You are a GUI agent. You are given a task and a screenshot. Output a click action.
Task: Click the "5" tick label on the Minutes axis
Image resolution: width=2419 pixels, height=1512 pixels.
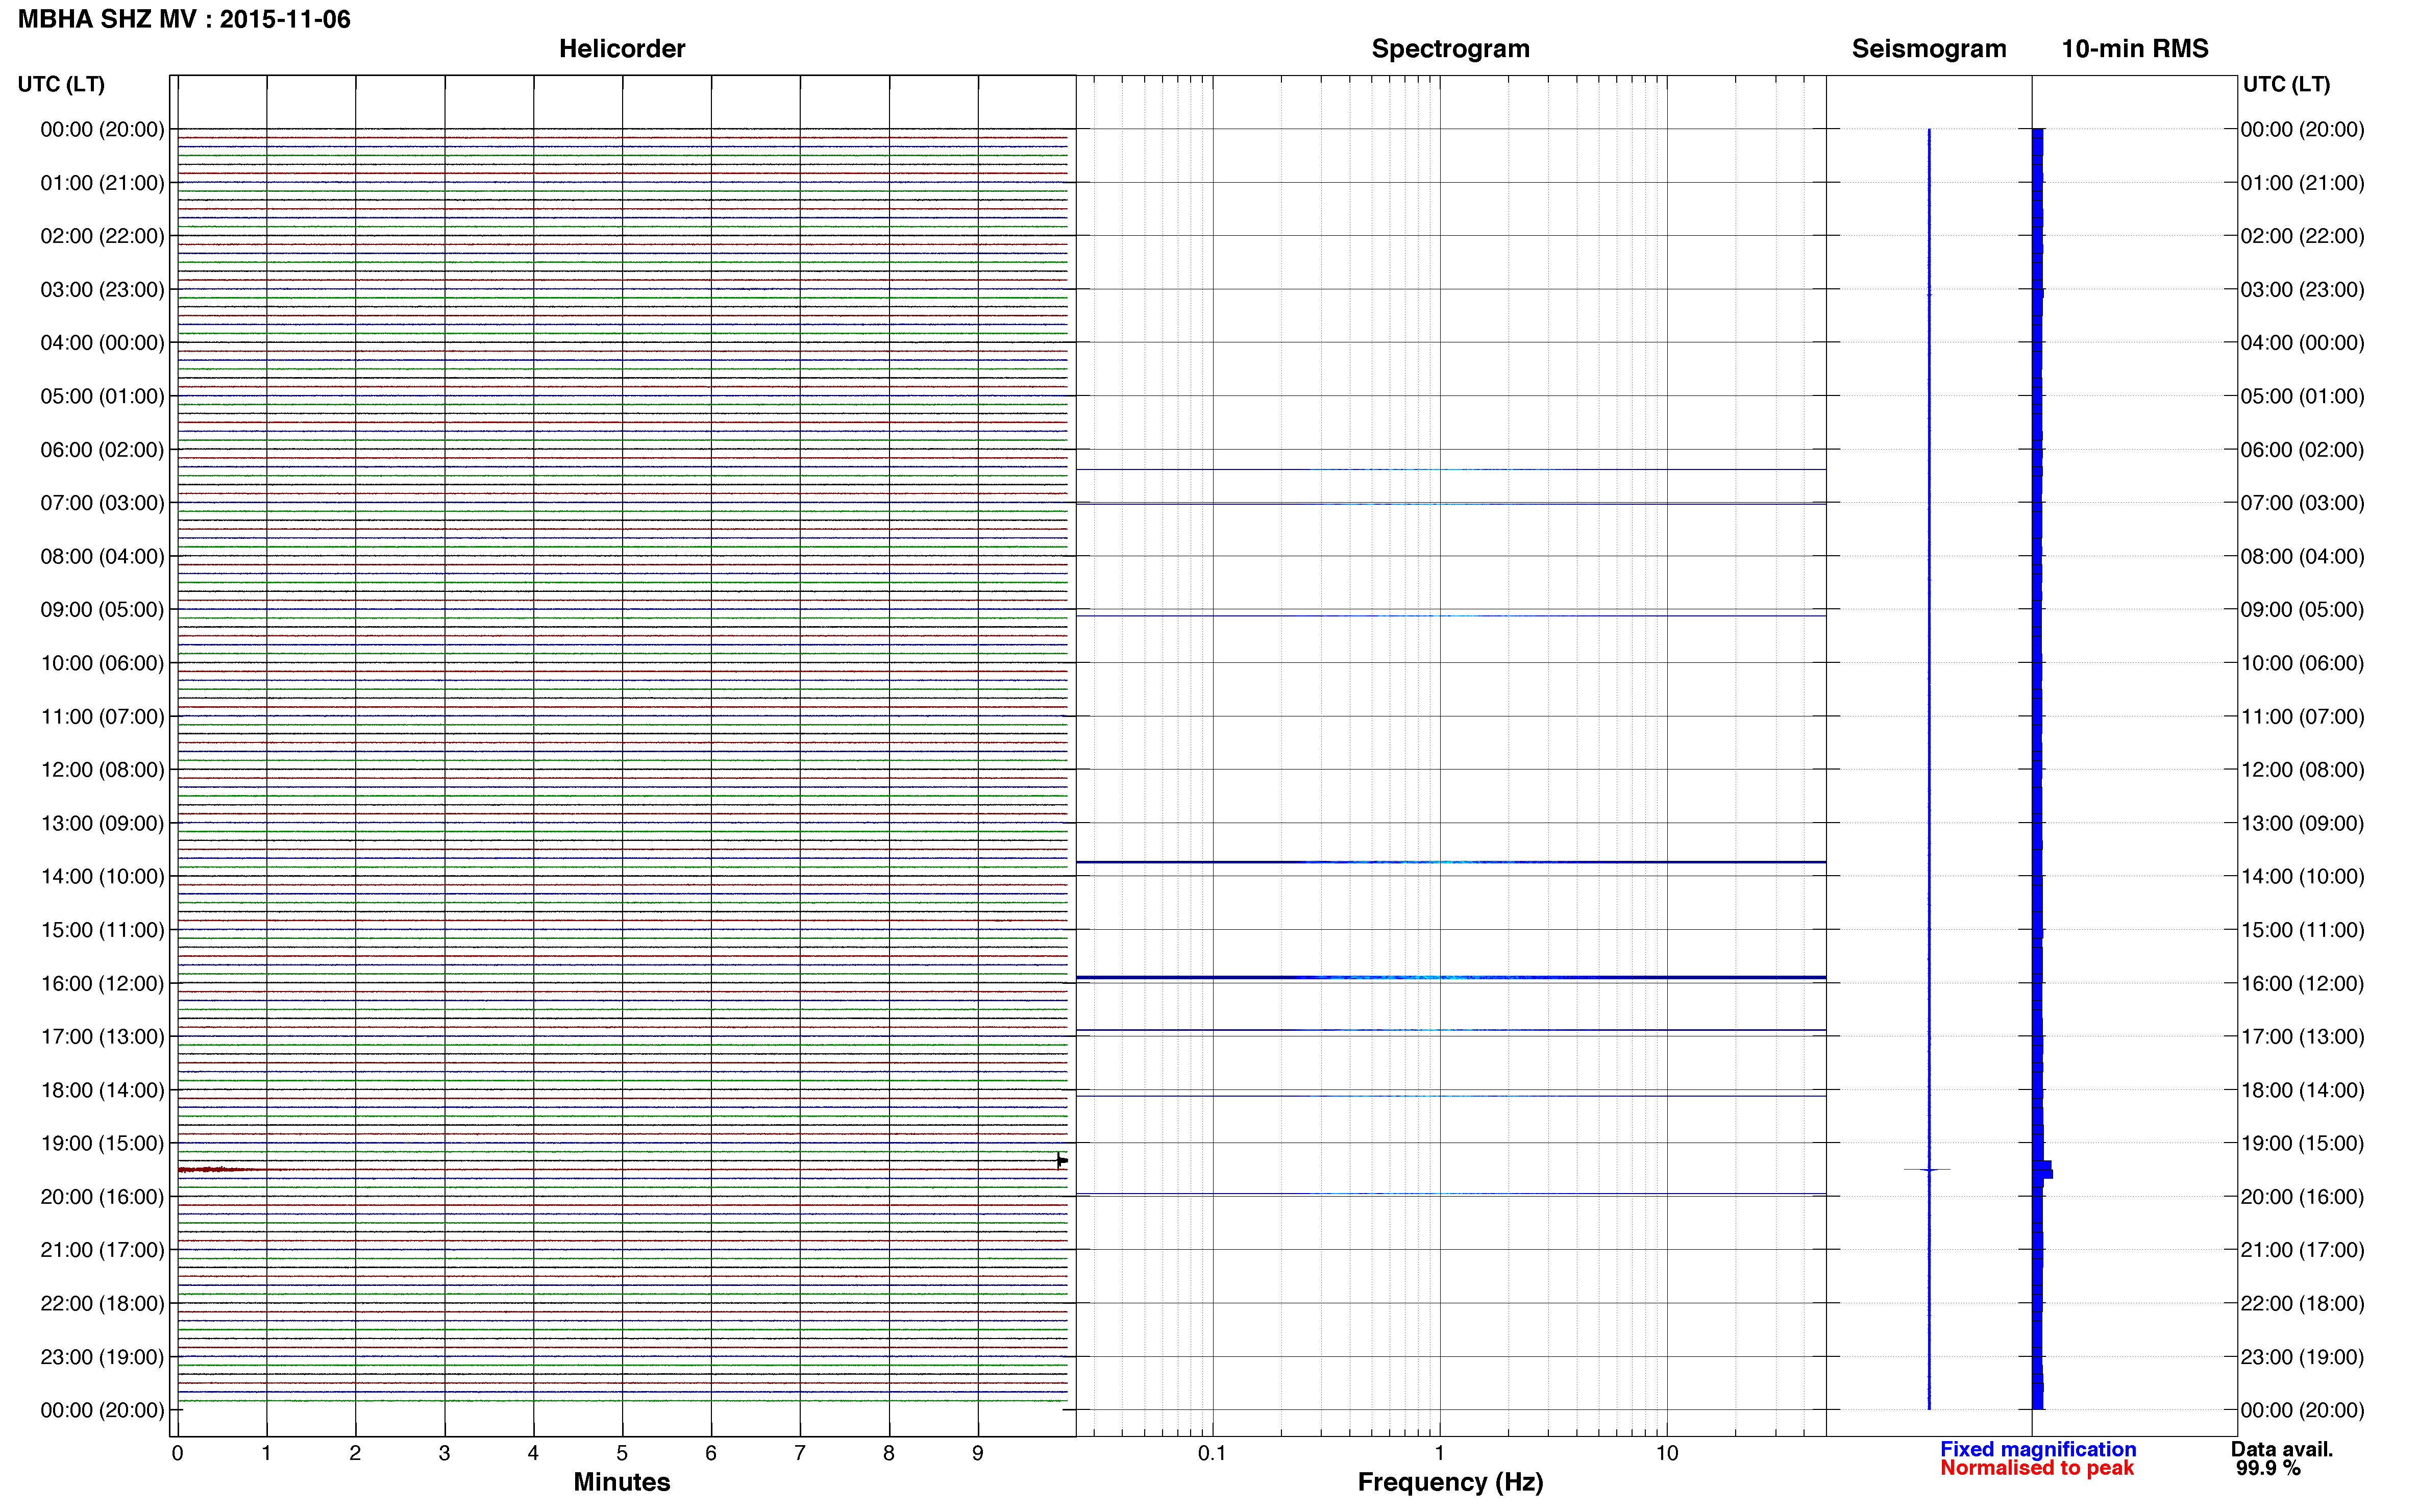click(622, 1453)
